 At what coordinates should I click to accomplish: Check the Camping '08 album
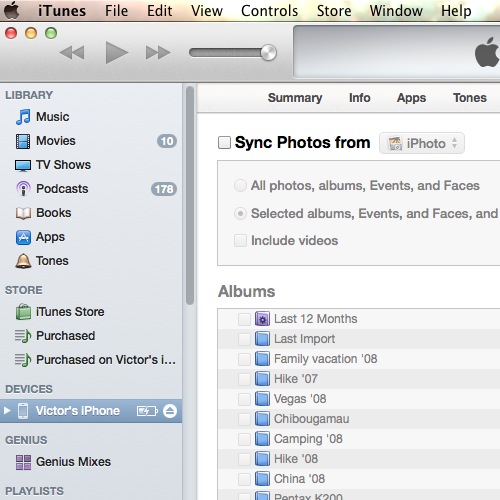(244, 439)
